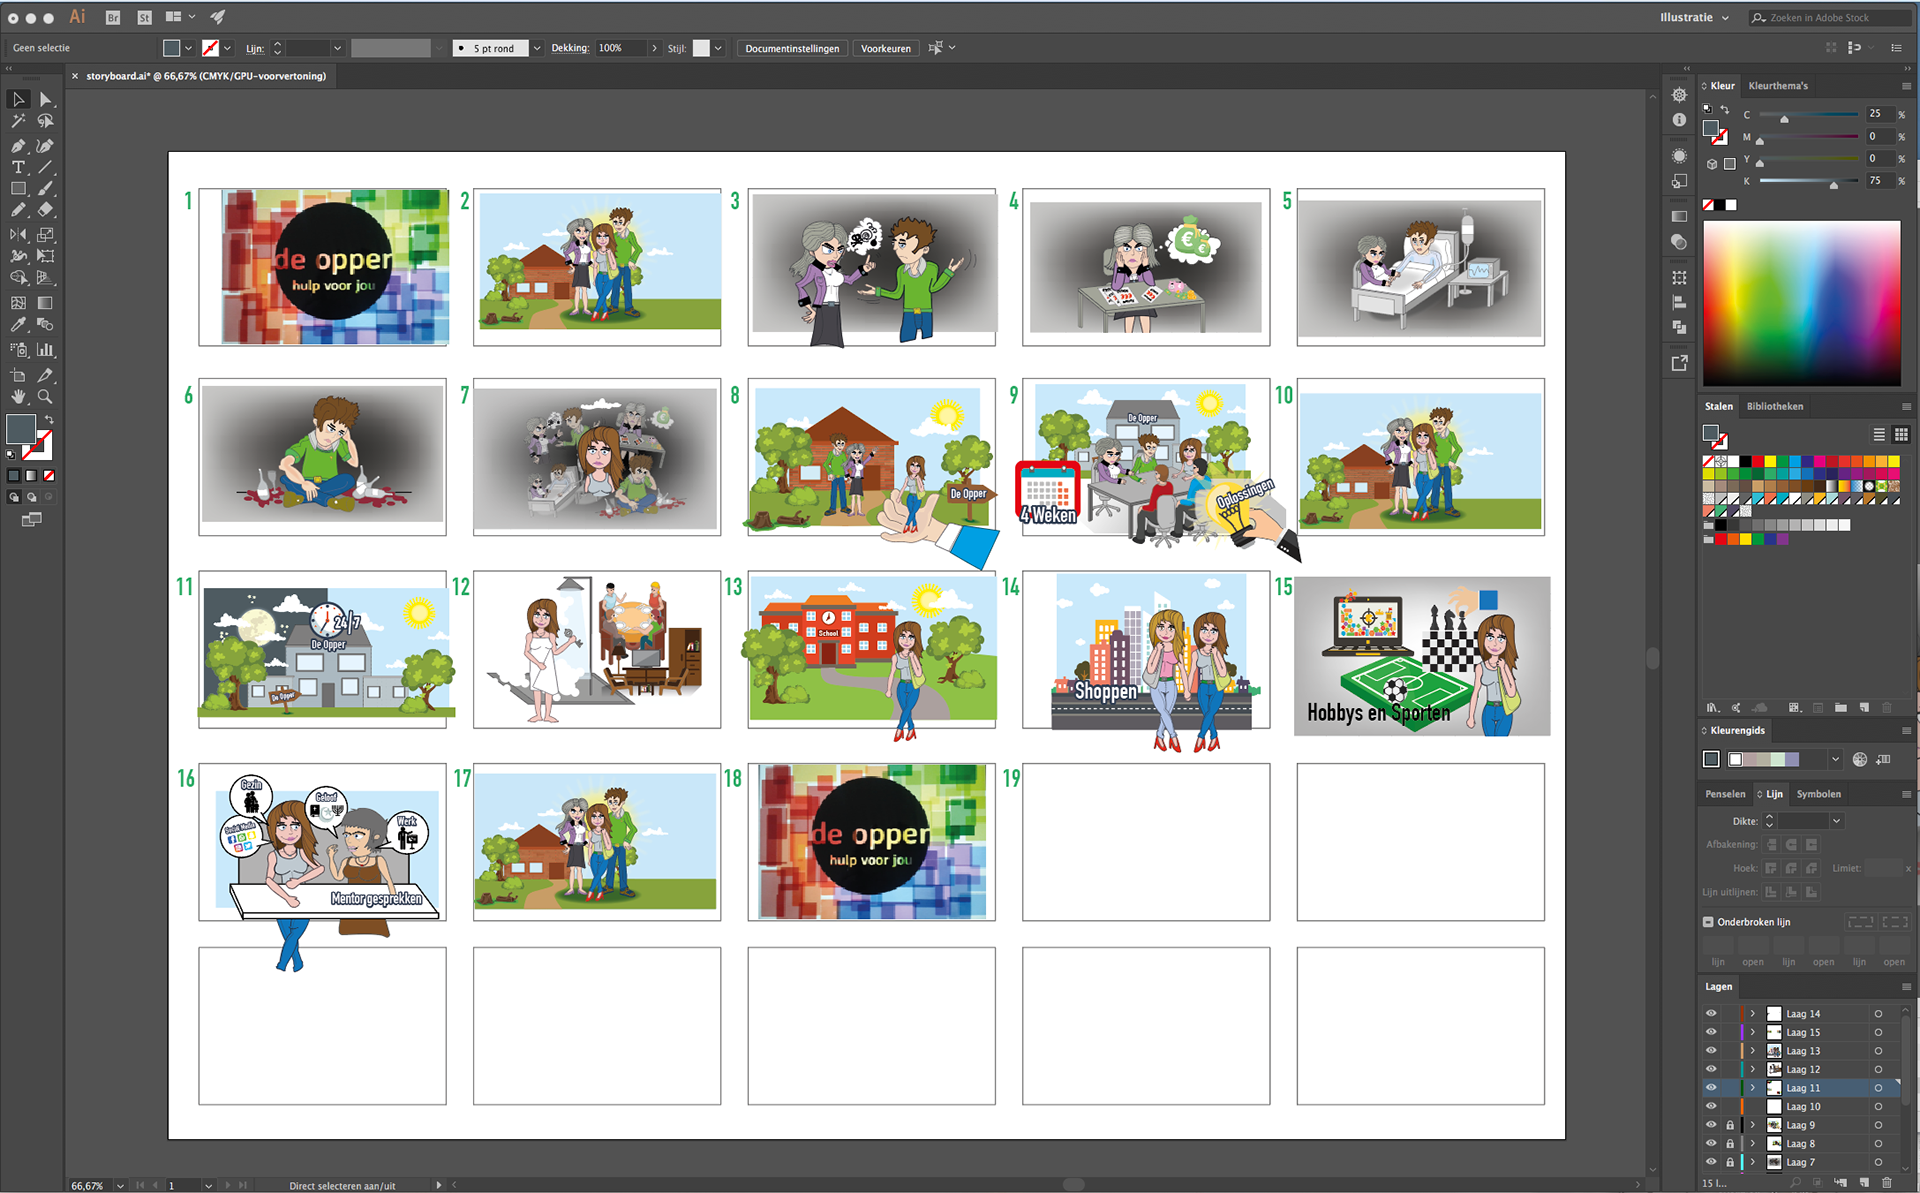Image resolution: width=1920 pixels, height=1193 pixels.
Task: Swap fill and stroke colors
Action: (x=49, y=419)
